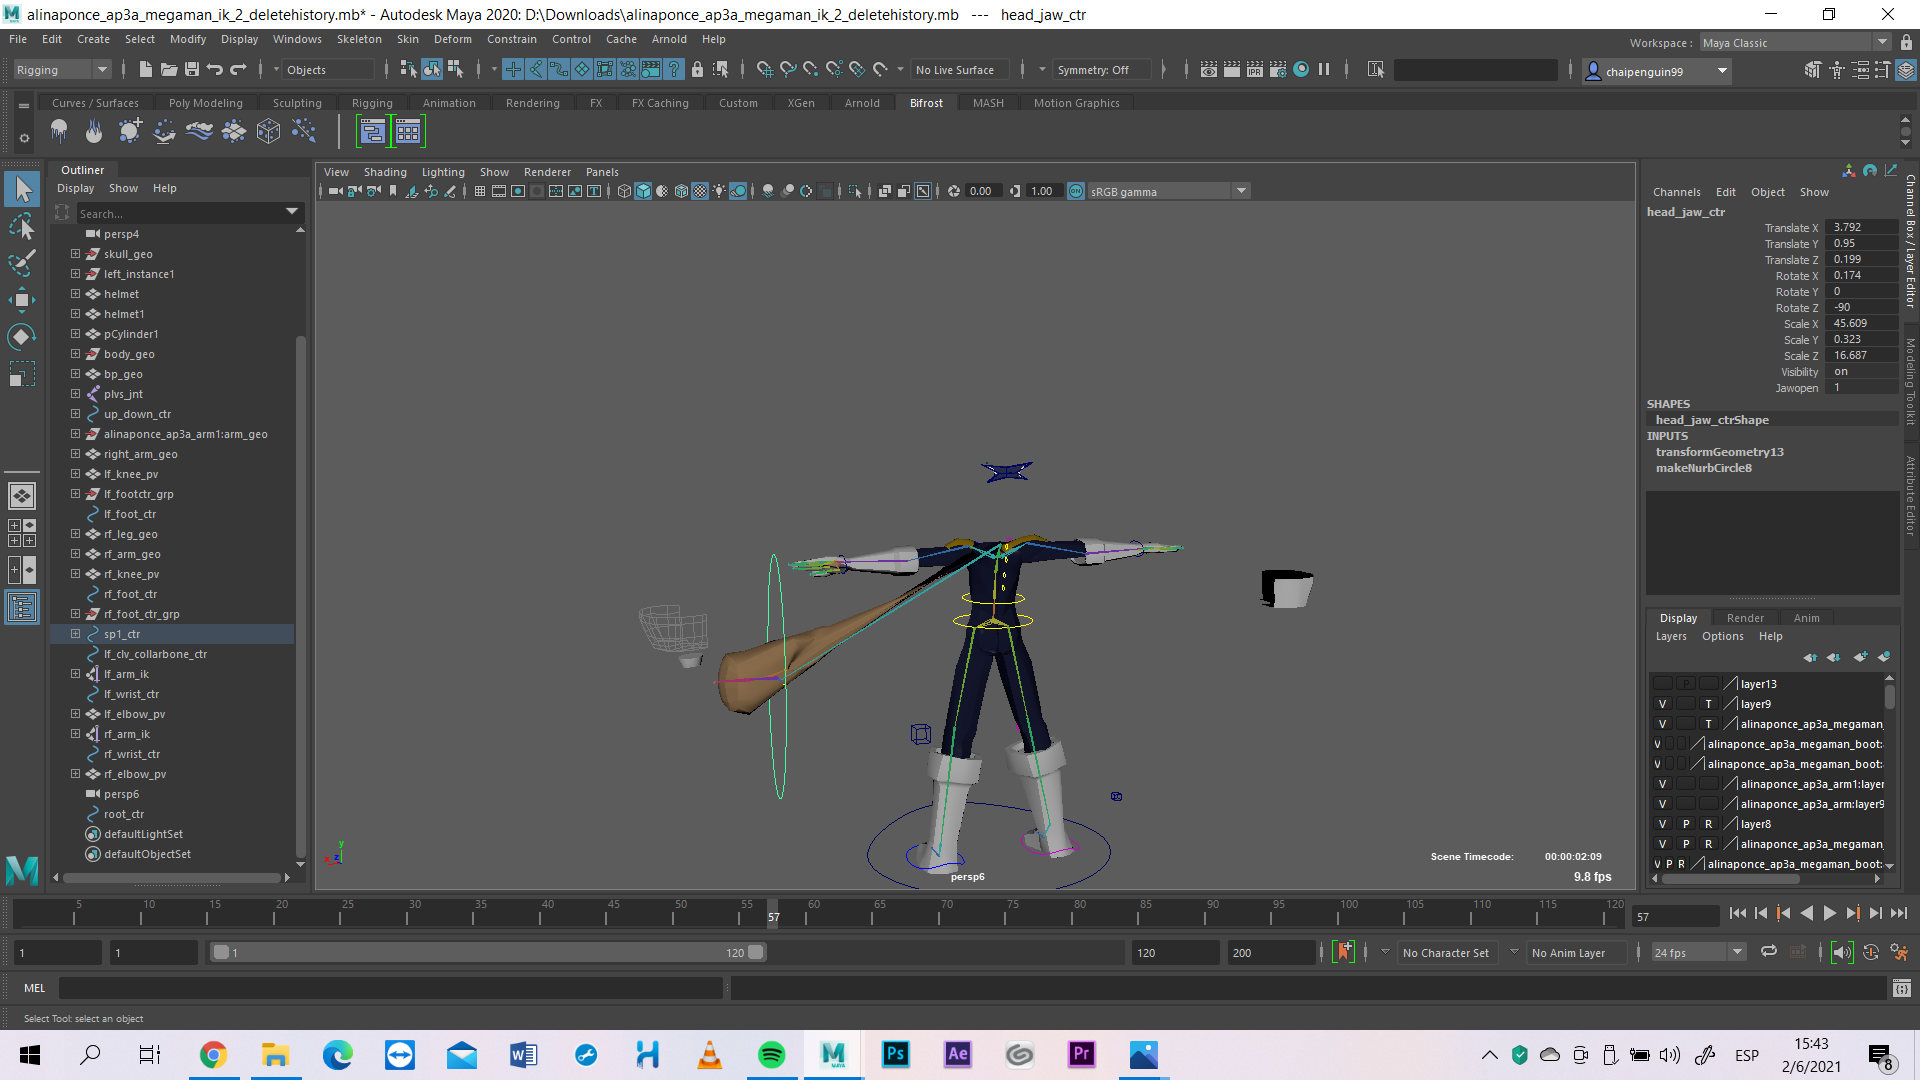Click the Outliner Search field

pyautogui.click(x=180, y=213)
